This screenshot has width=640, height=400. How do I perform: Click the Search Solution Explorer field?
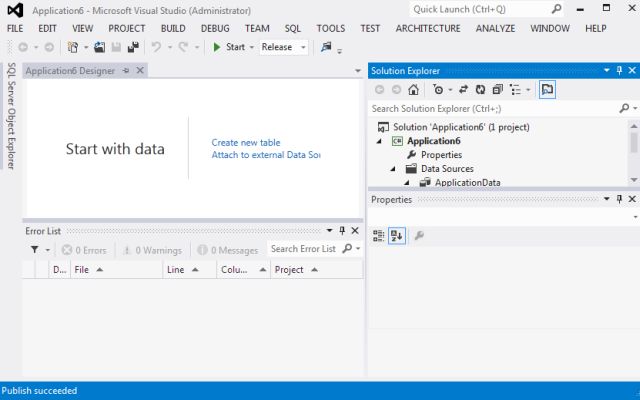click(x=502, y=109)
